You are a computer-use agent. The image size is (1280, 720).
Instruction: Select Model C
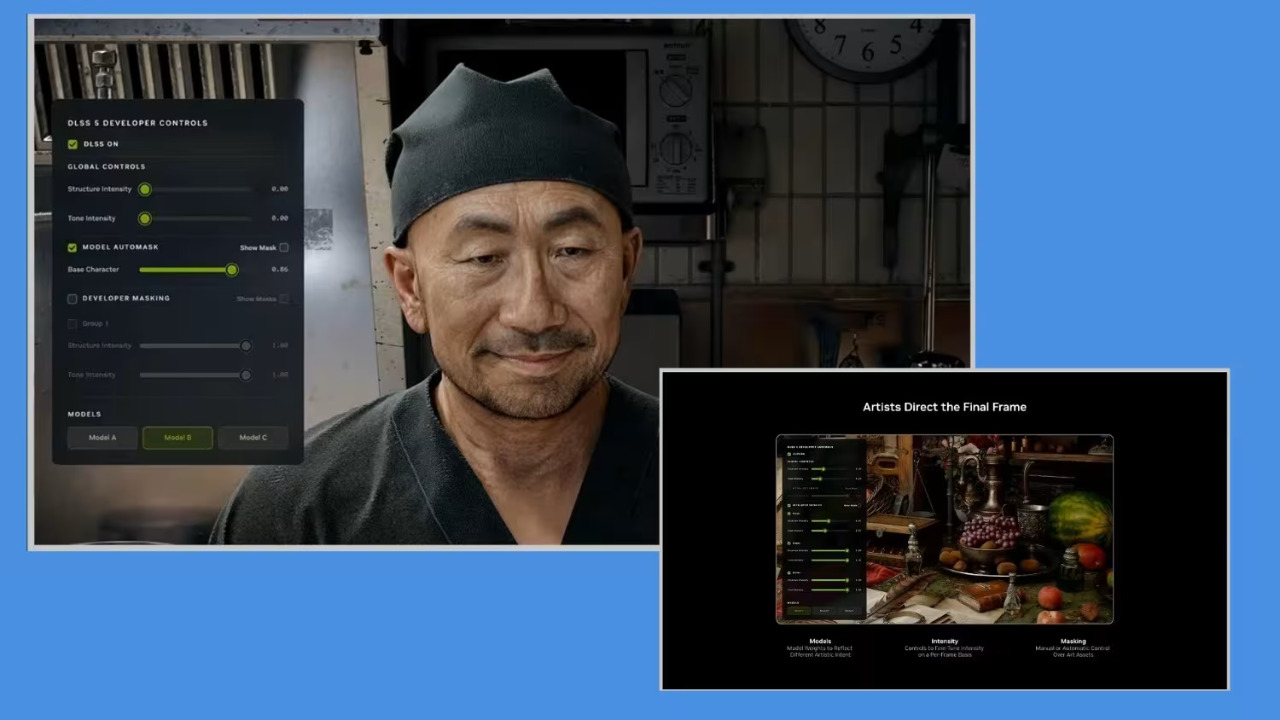point(253,437)
